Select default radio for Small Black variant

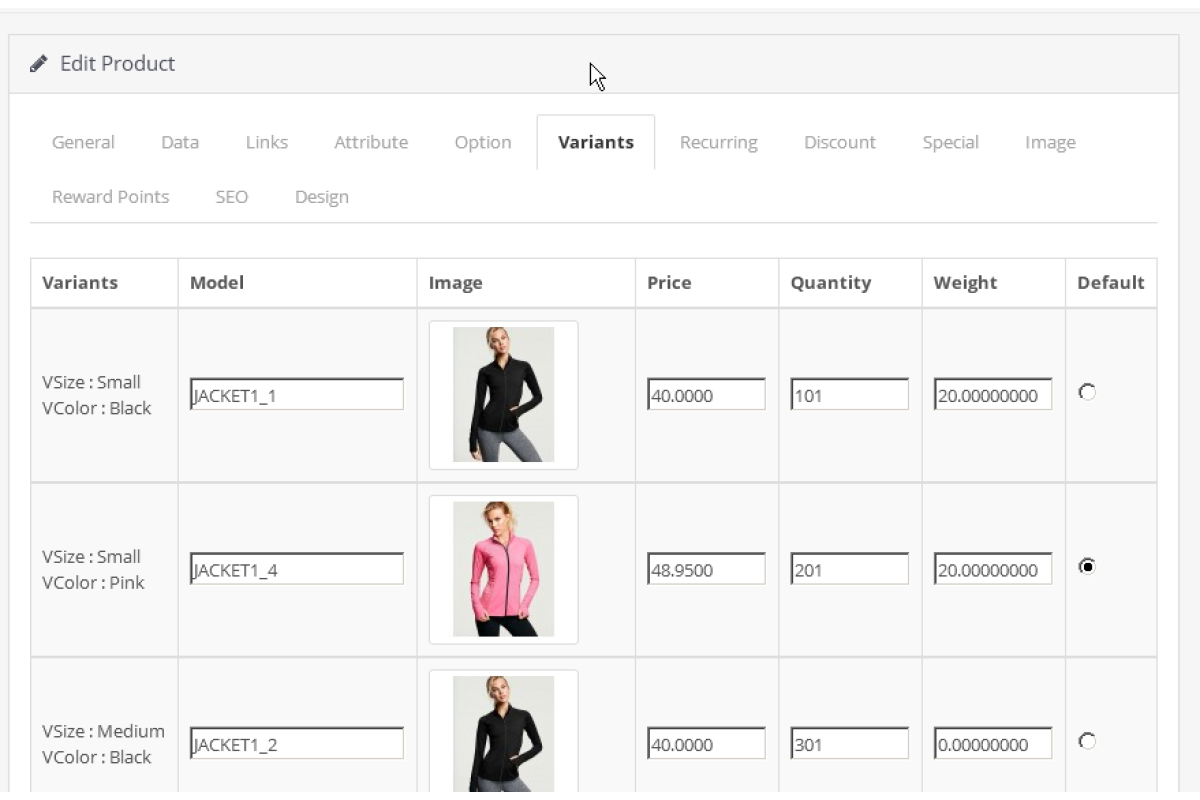(1087, 393)
